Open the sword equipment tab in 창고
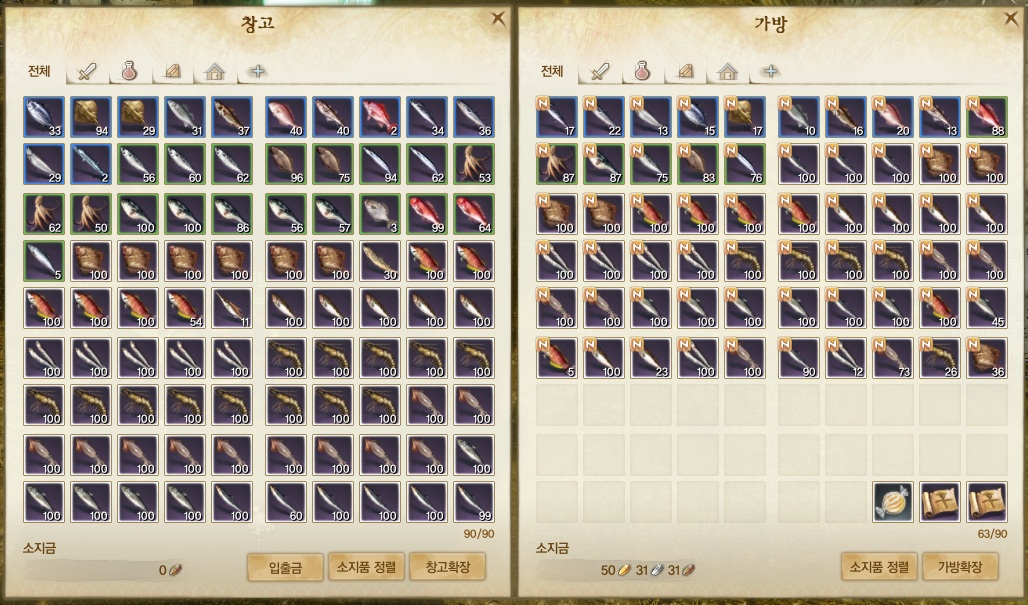 [x=87, y=71]
